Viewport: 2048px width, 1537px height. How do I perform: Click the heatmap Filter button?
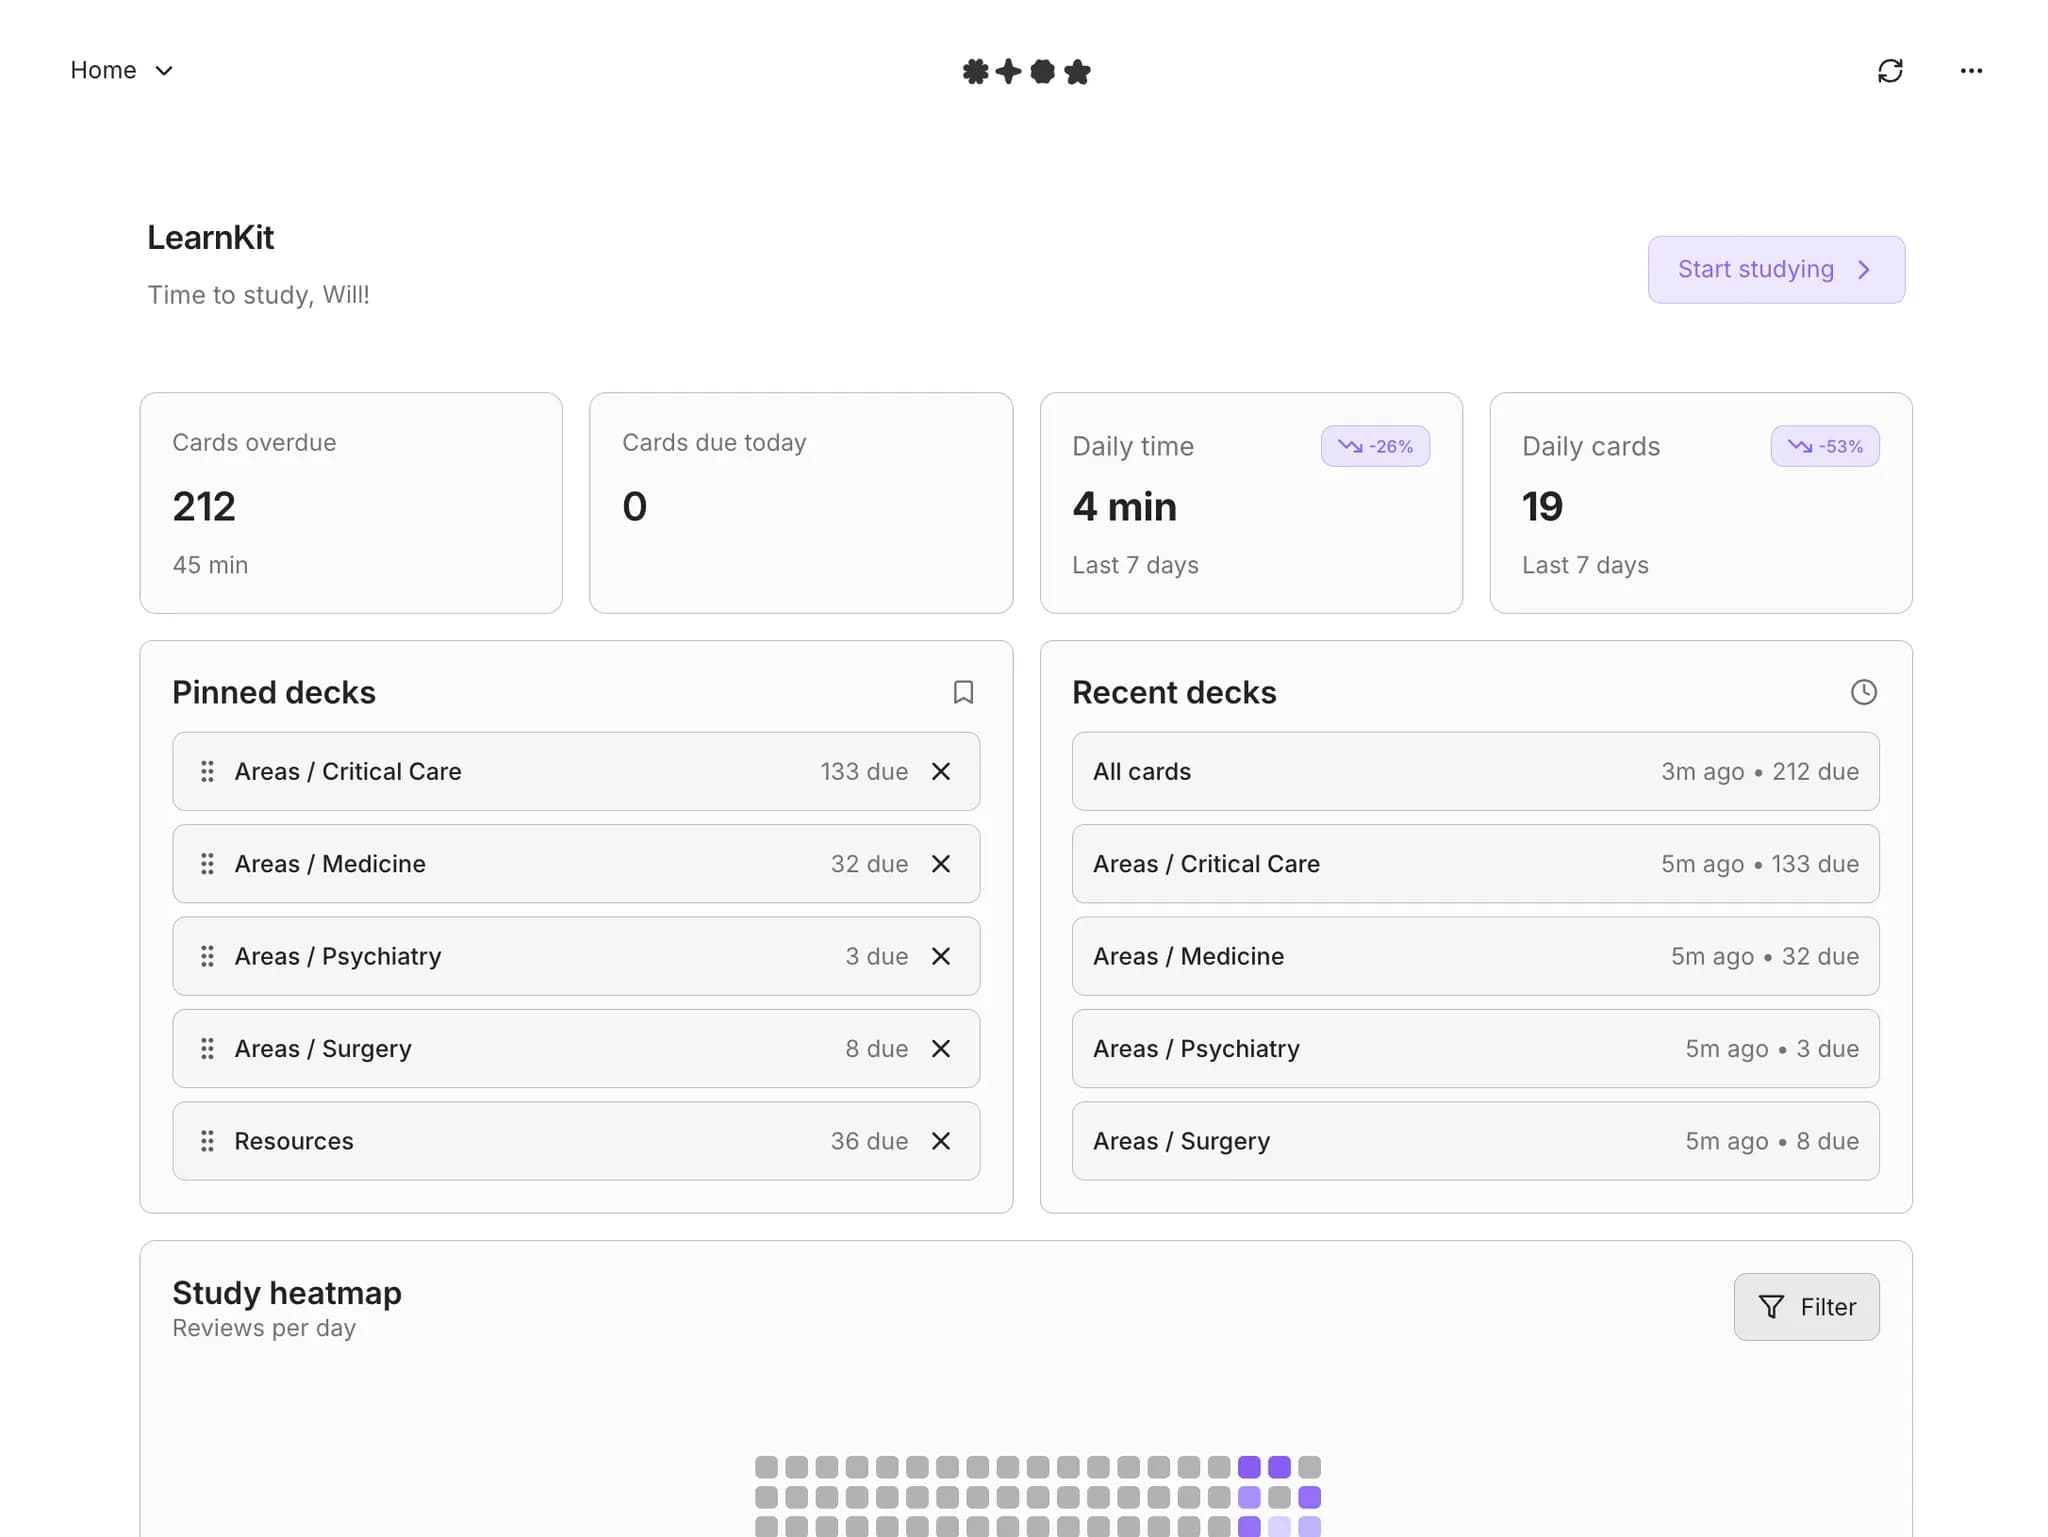[1806, 1307]
